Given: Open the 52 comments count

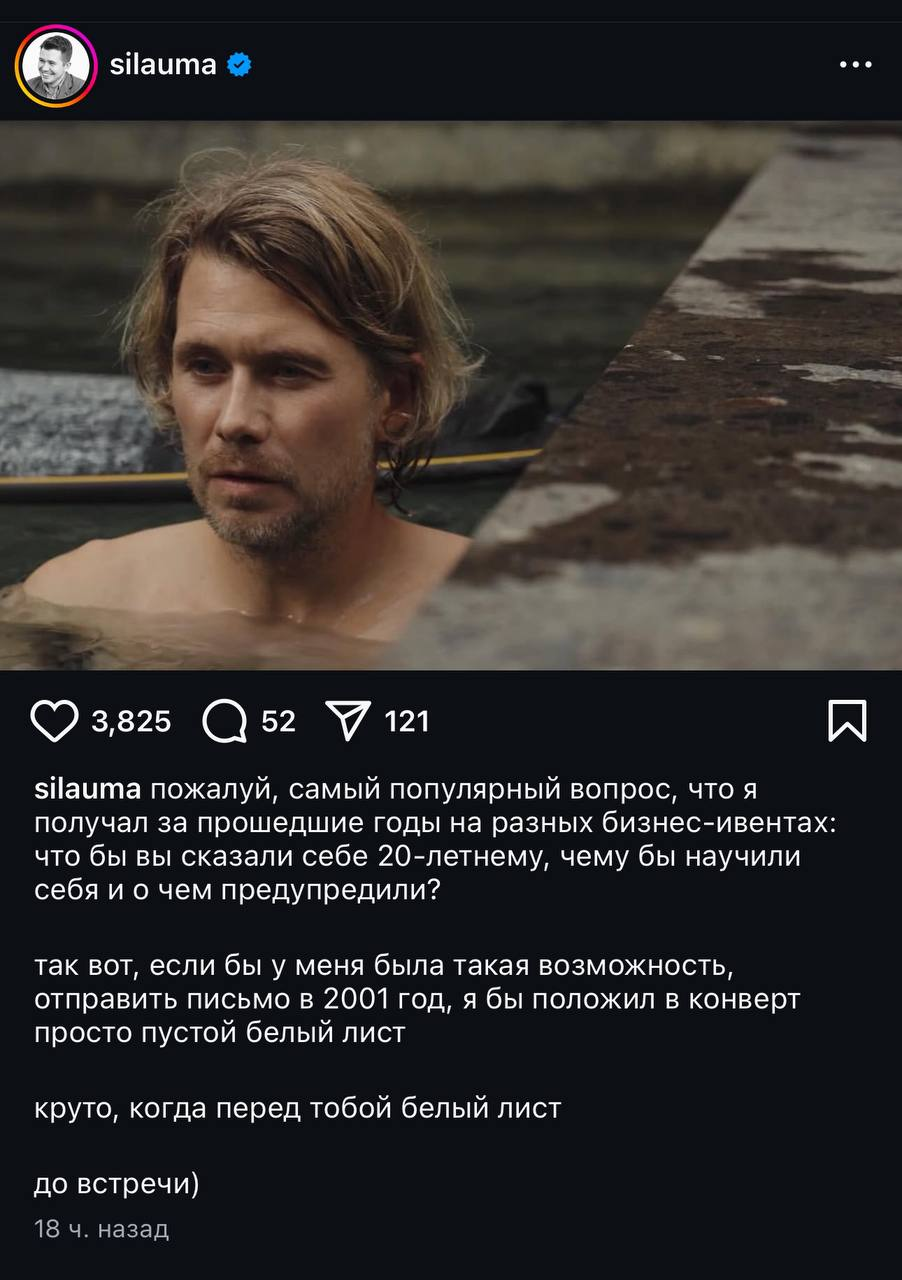Looking at the screenshot, I should pyautogui.click(x=278, y=721).
